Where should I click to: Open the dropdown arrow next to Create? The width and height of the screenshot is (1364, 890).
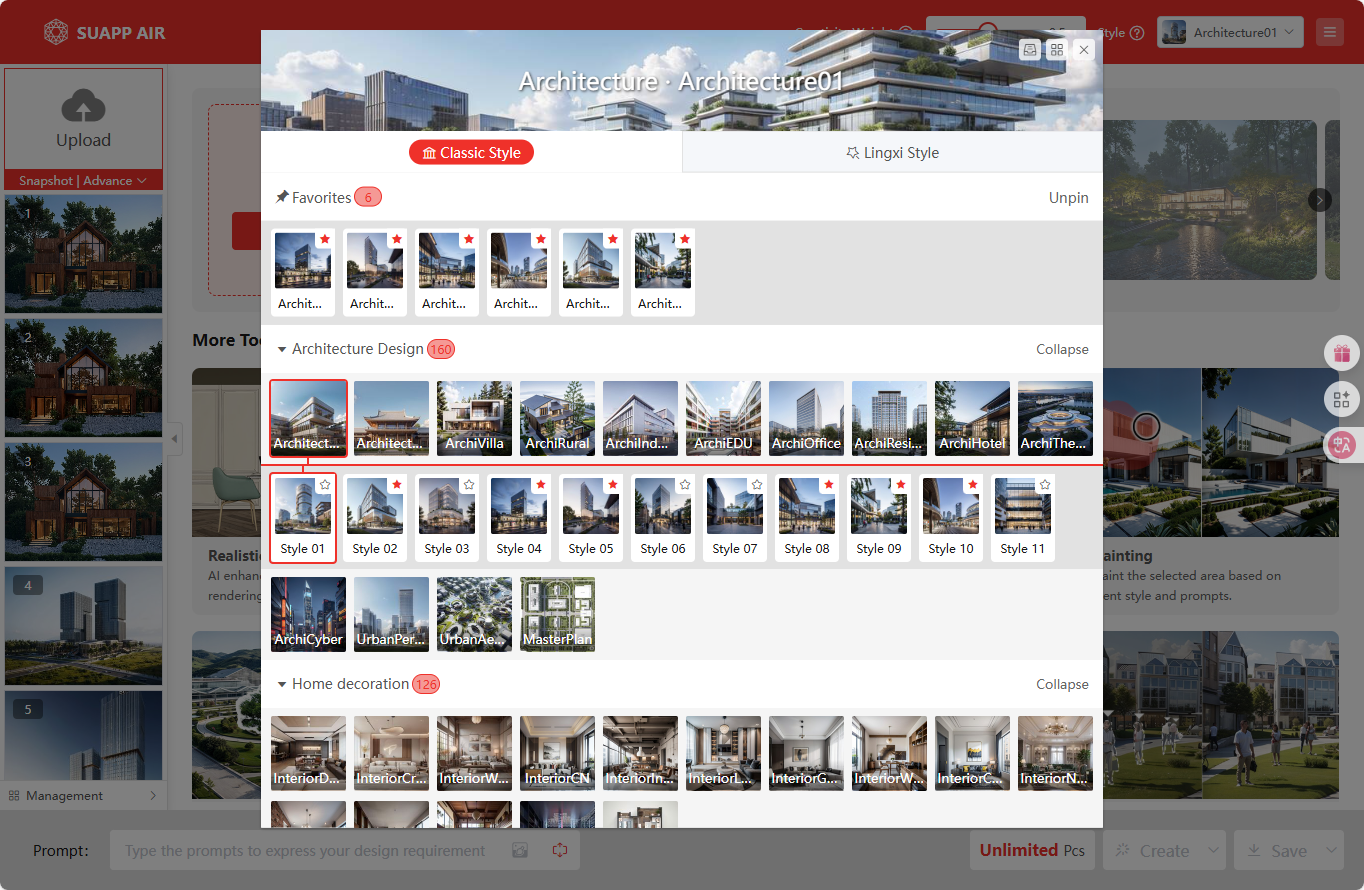1213,851
